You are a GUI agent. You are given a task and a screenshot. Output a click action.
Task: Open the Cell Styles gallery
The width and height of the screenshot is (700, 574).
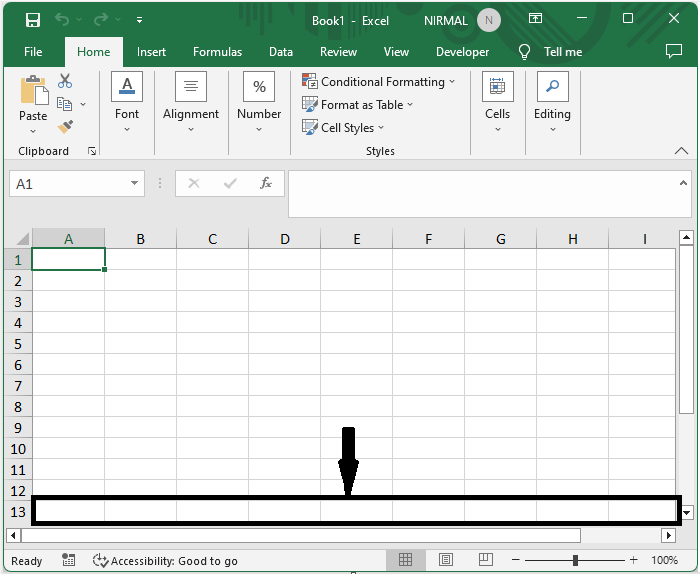click(343, 128)
